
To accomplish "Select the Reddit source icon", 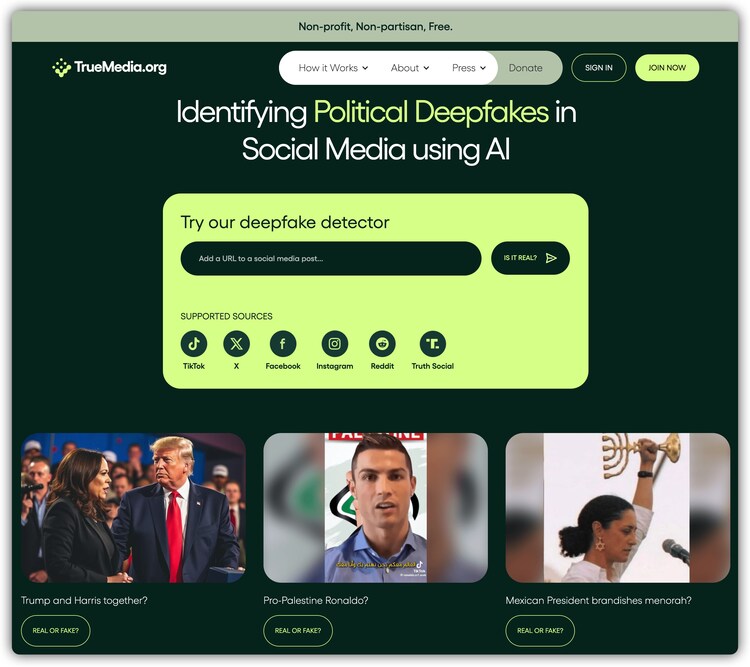I will [382, 344].
